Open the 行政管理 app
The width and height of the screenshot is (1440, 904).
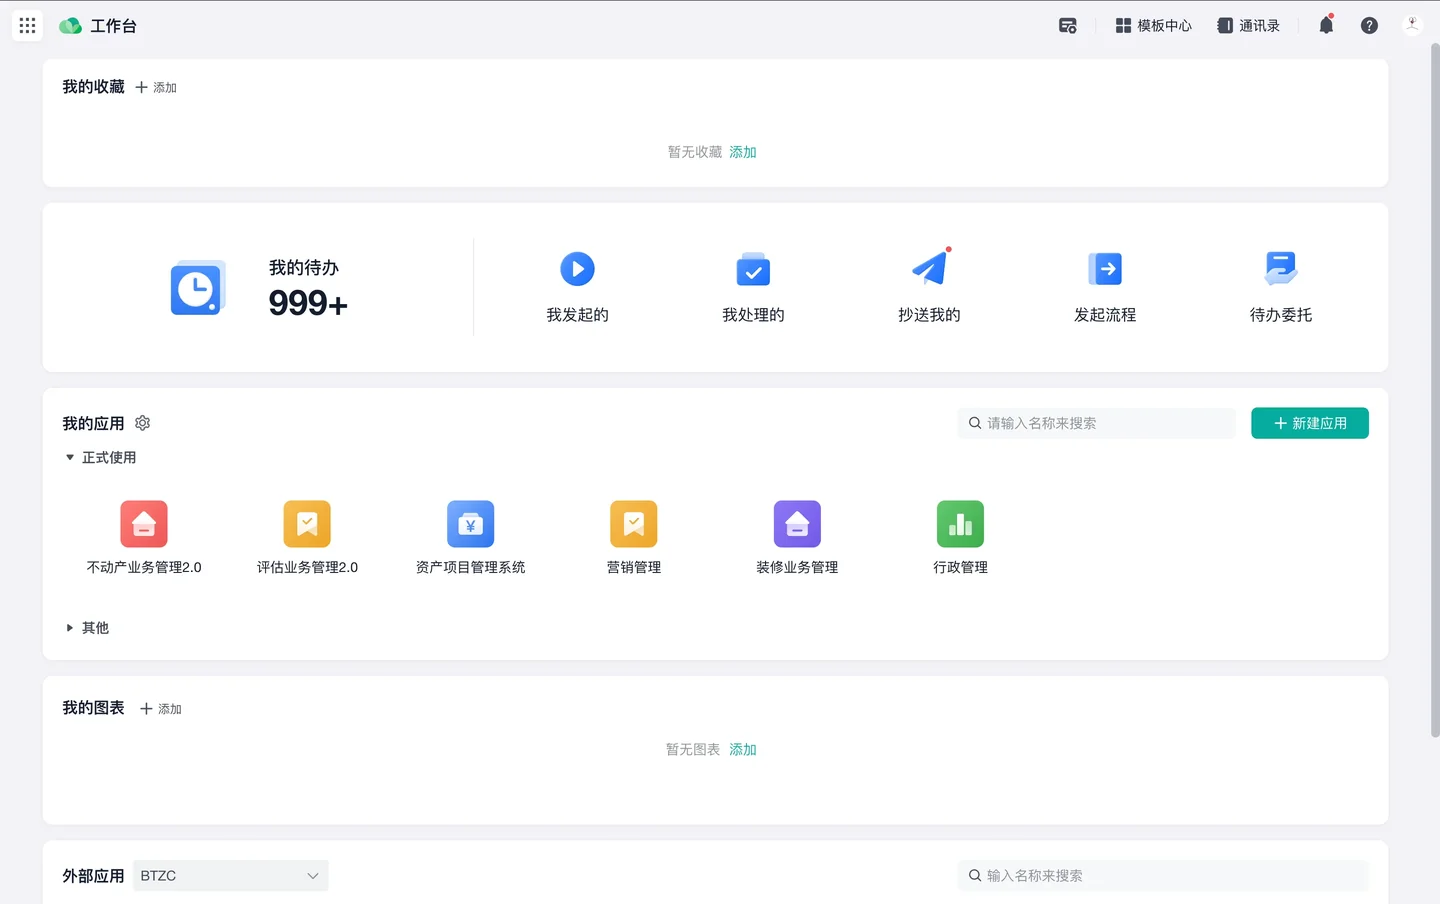960,524
